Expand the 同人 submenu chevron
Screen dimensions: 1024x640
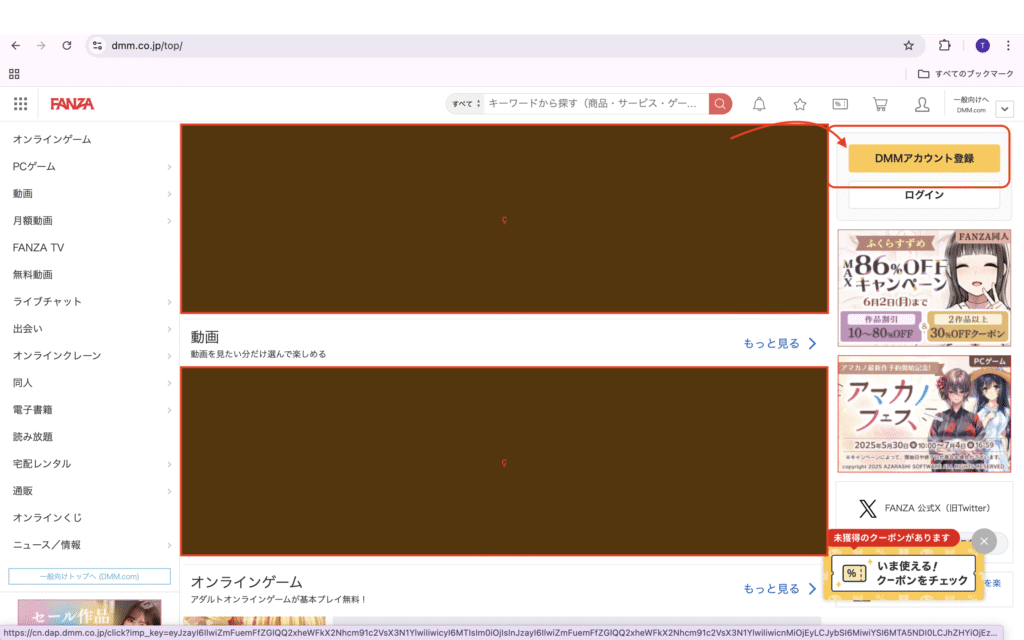(x=169, y=383)
